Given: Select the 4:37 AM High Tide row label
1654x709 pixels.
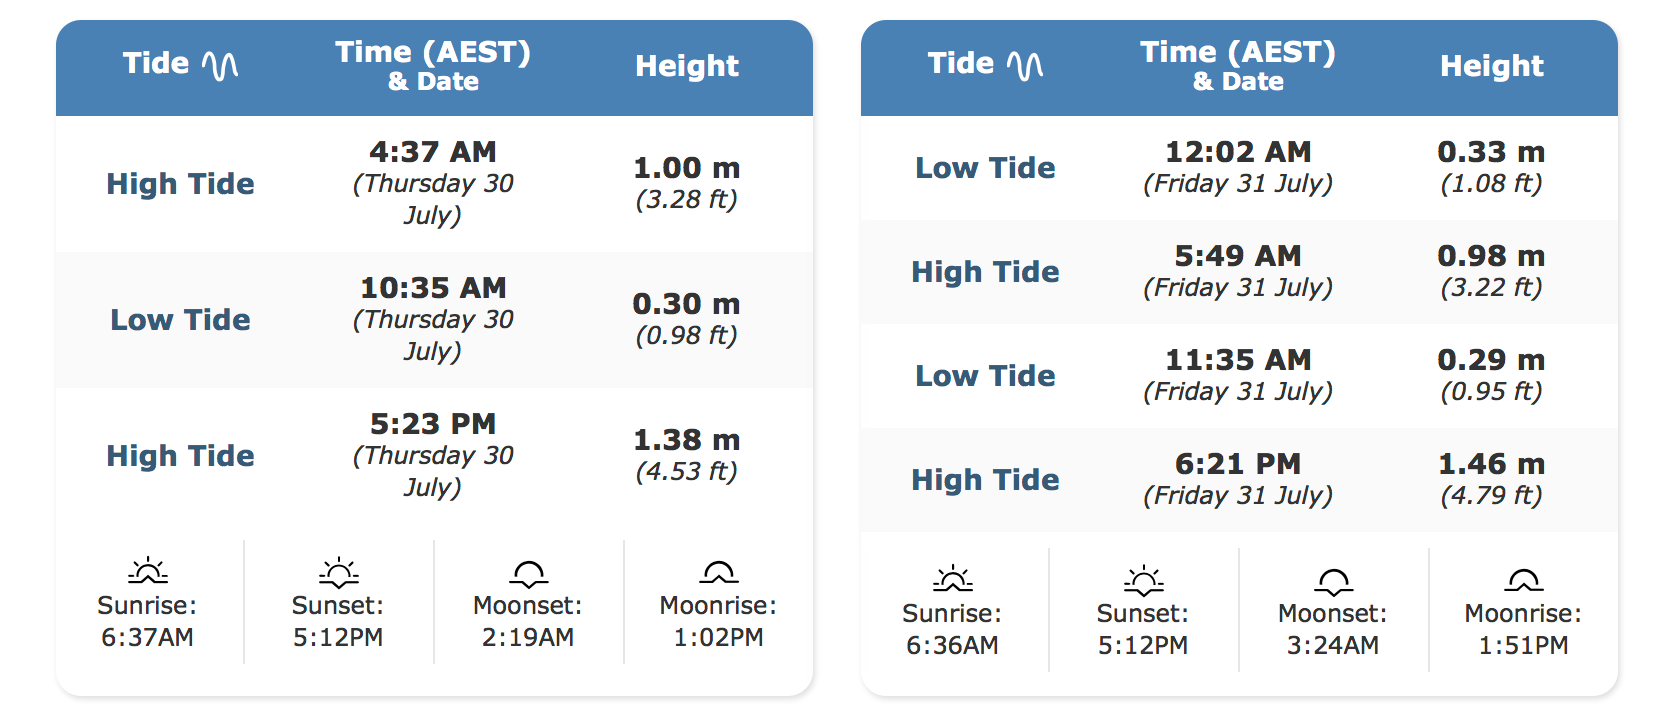Looking at the screenshot, I should click(x=180, y=184).
